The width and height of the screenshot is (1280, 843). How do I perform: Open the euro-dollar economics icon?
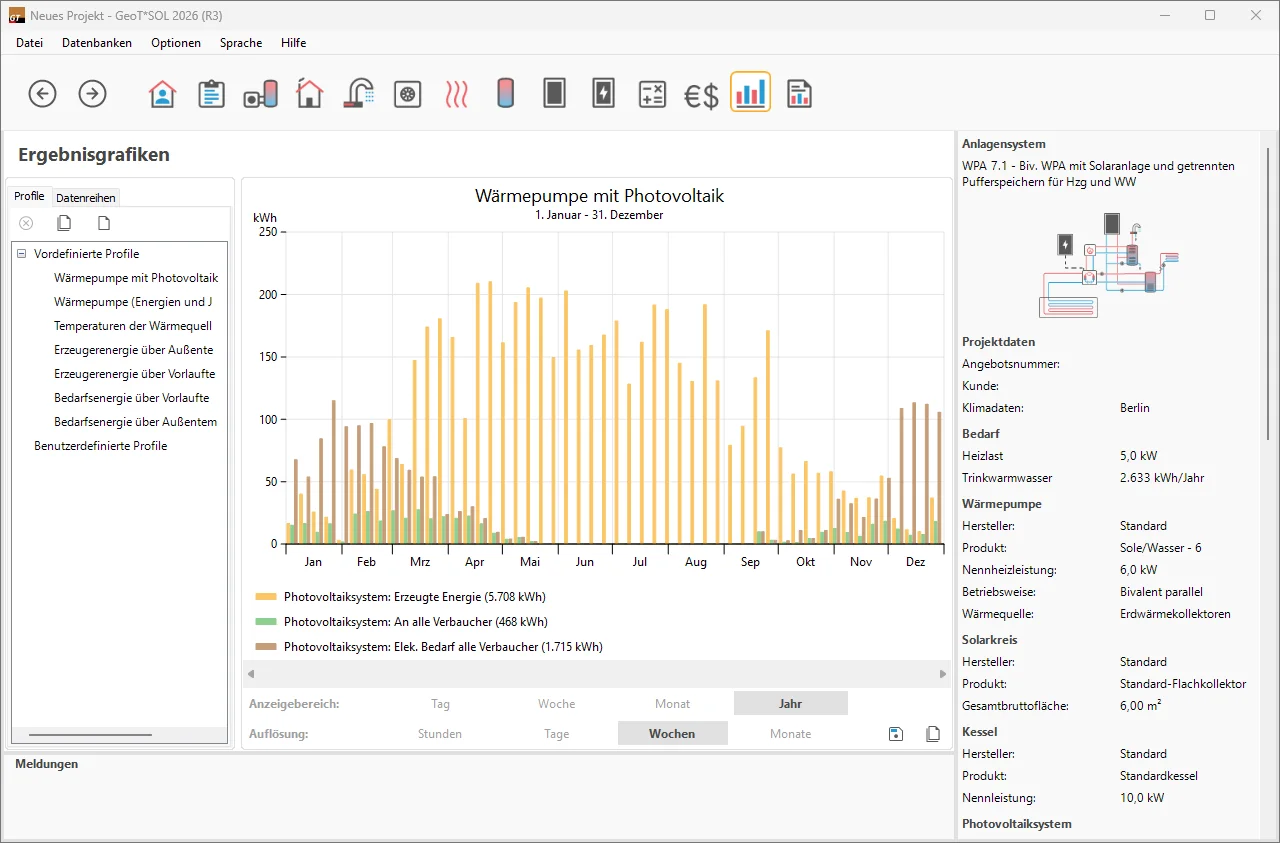701,95
